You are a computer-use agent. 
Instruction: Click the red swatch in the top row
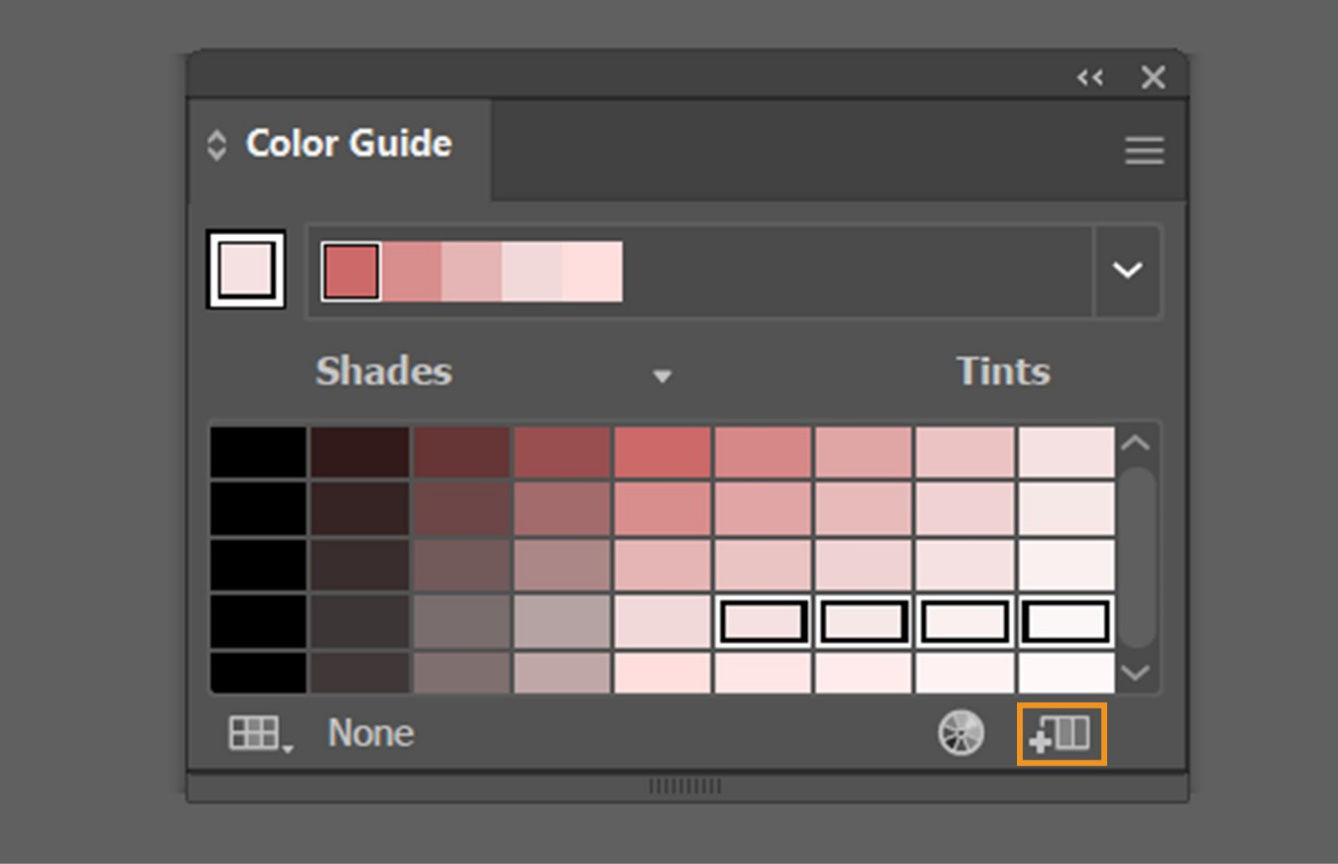[662, 450]
